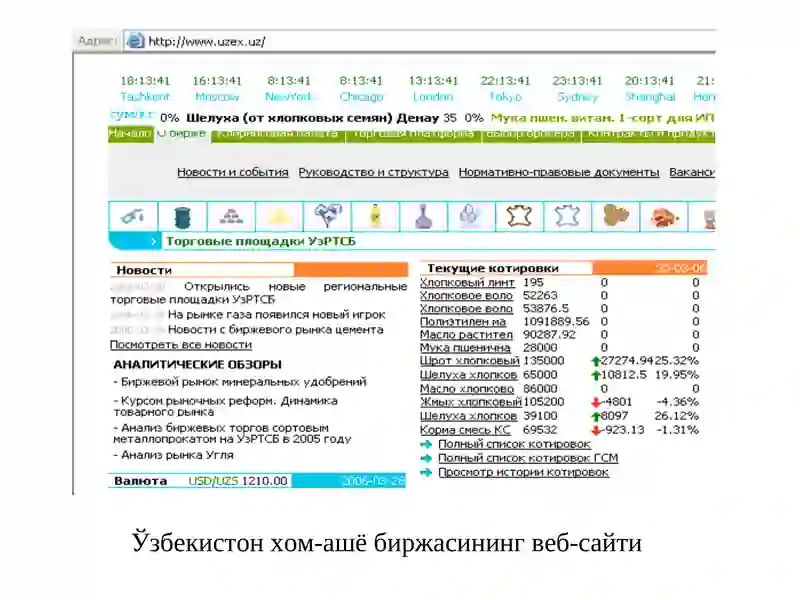Click the Tashkent clock 18:13:41

(x=145, y=81)
